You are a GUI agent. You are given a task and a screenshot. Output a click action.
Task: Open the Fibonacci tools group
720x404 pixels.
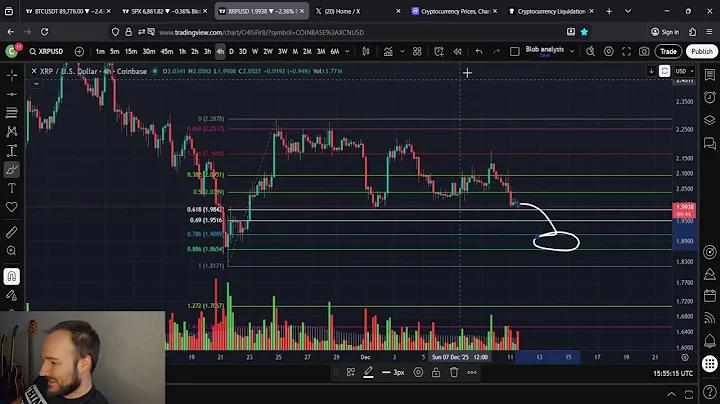[11, 113]
